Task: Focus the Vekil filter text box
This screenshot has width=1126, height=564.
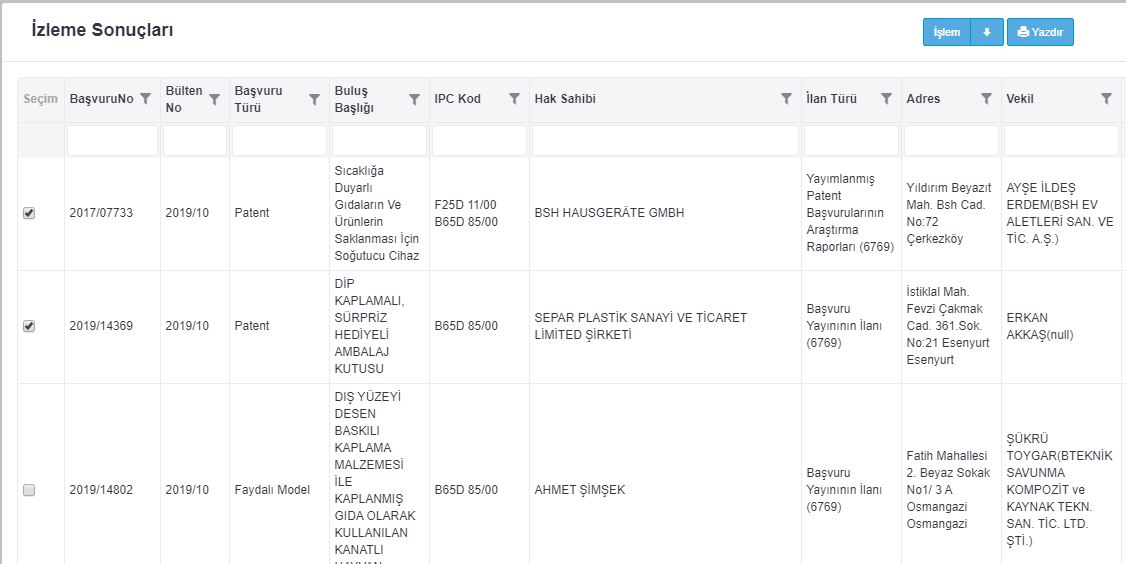Action: [x=1061, y=141]
